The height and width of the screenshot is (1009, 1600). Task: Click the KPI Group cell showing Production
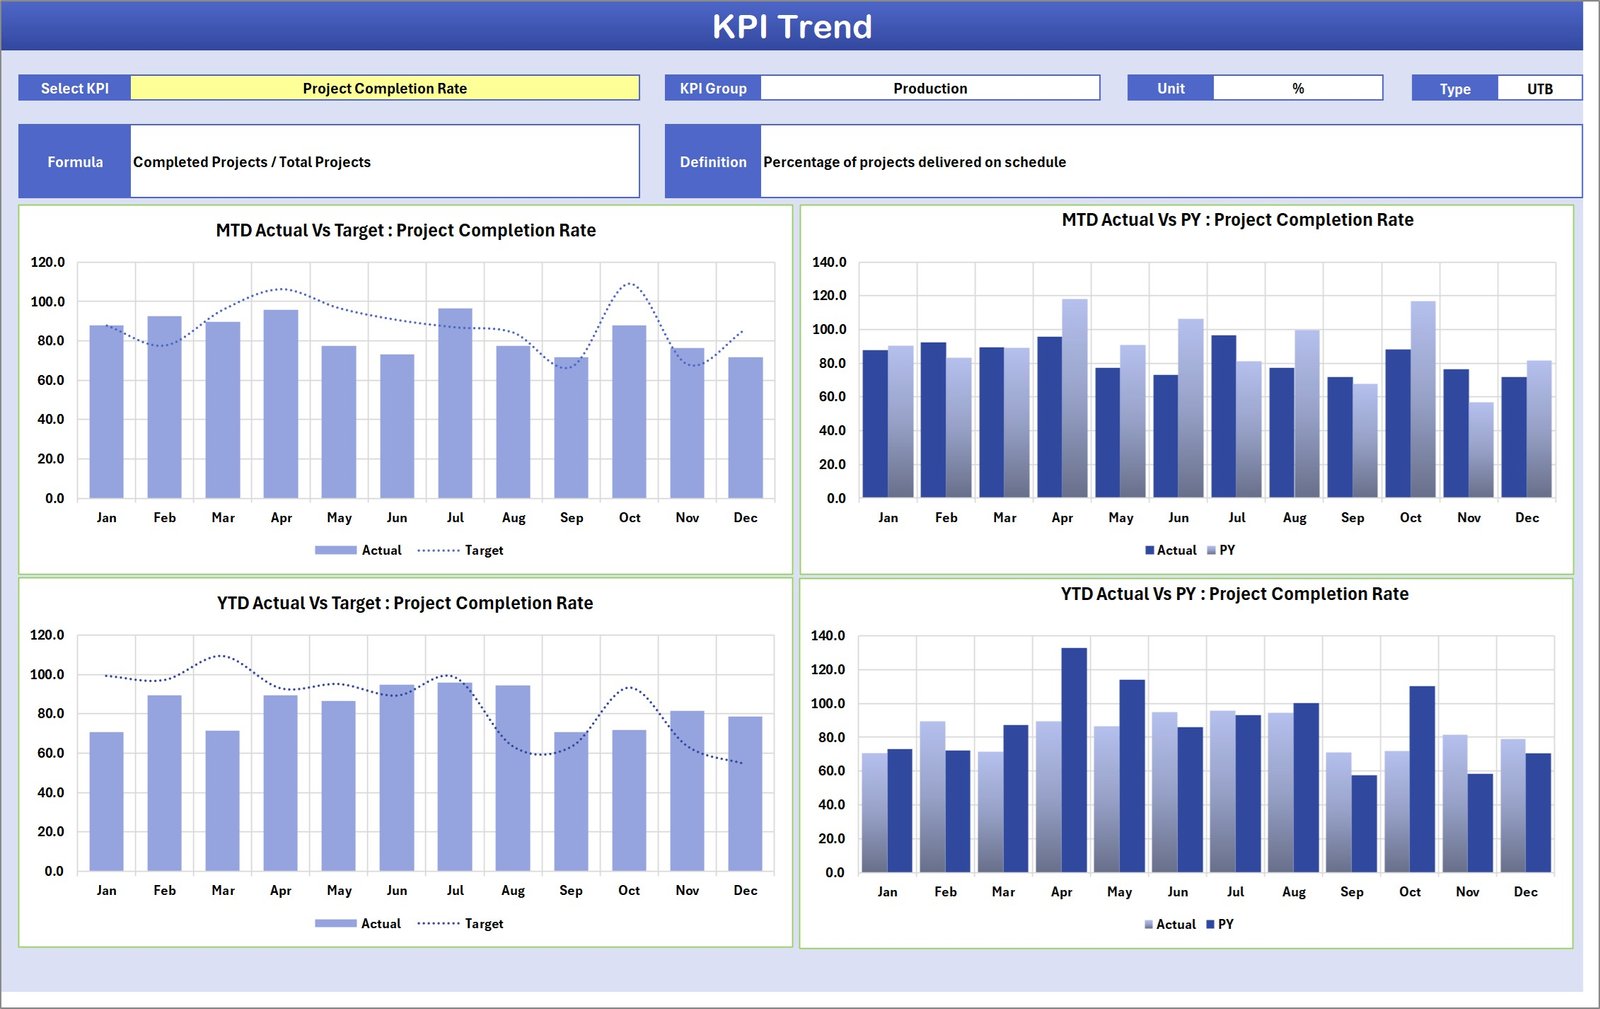[x=930, y=88]
